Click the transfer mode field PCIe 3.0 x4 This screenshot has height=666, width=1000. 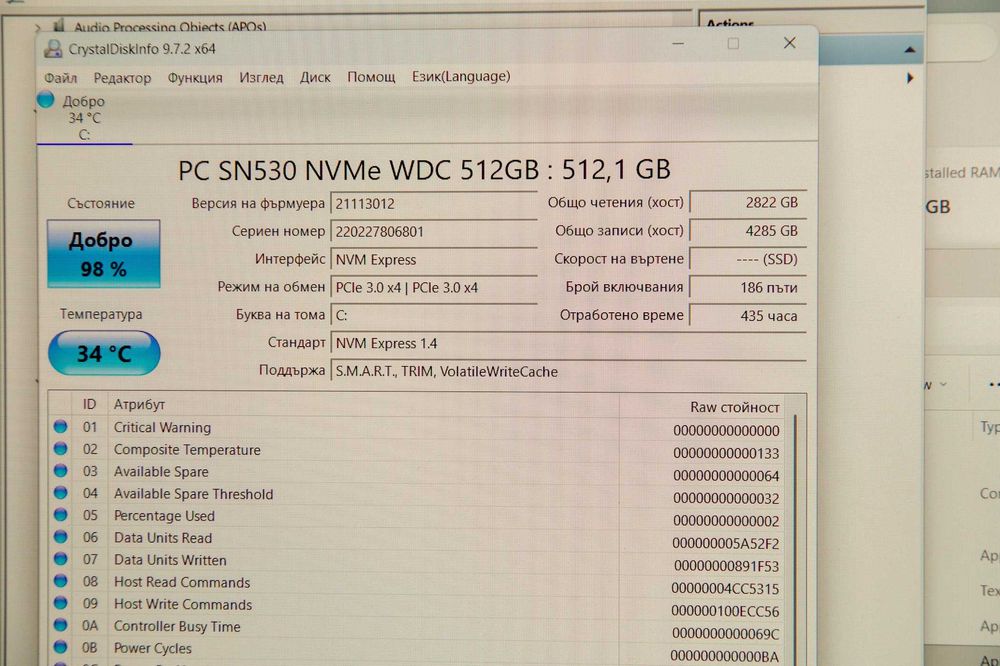434,288
